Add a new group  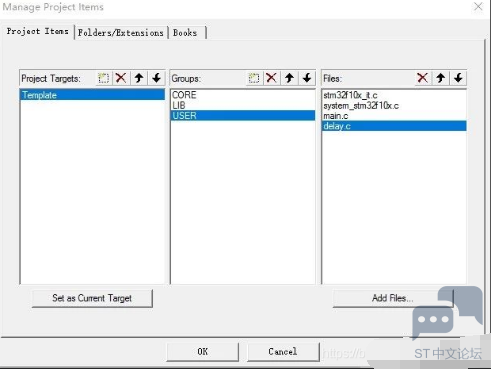tap(254, 78)
